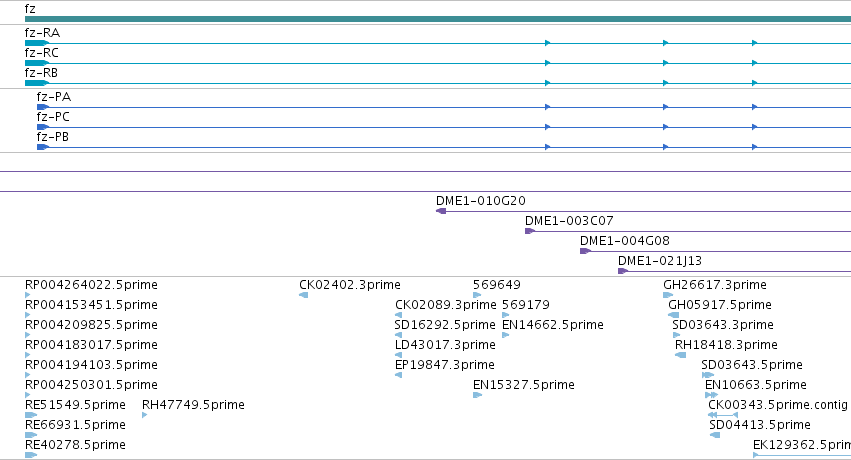The height and width of the screenshot is (460, 851).
Task: Select EST RP004250301.5prime label
Action: [91, 385]
